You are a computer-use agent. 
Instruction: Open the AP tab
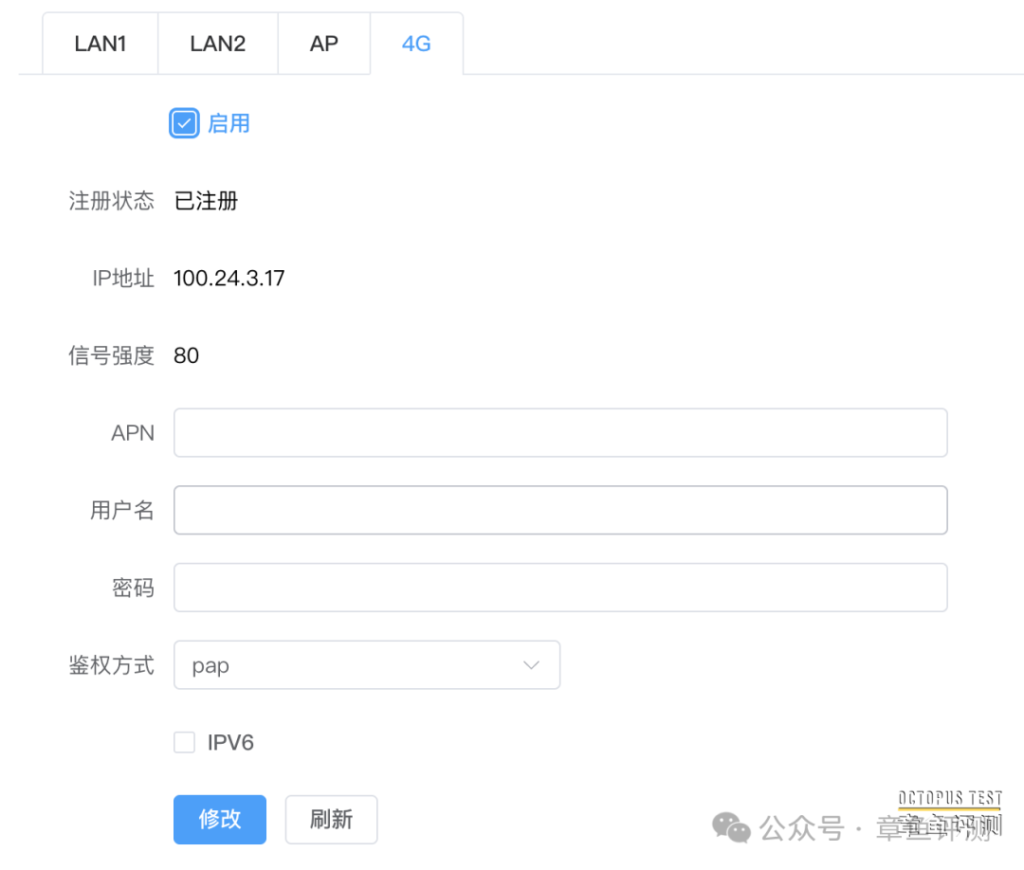323,43
